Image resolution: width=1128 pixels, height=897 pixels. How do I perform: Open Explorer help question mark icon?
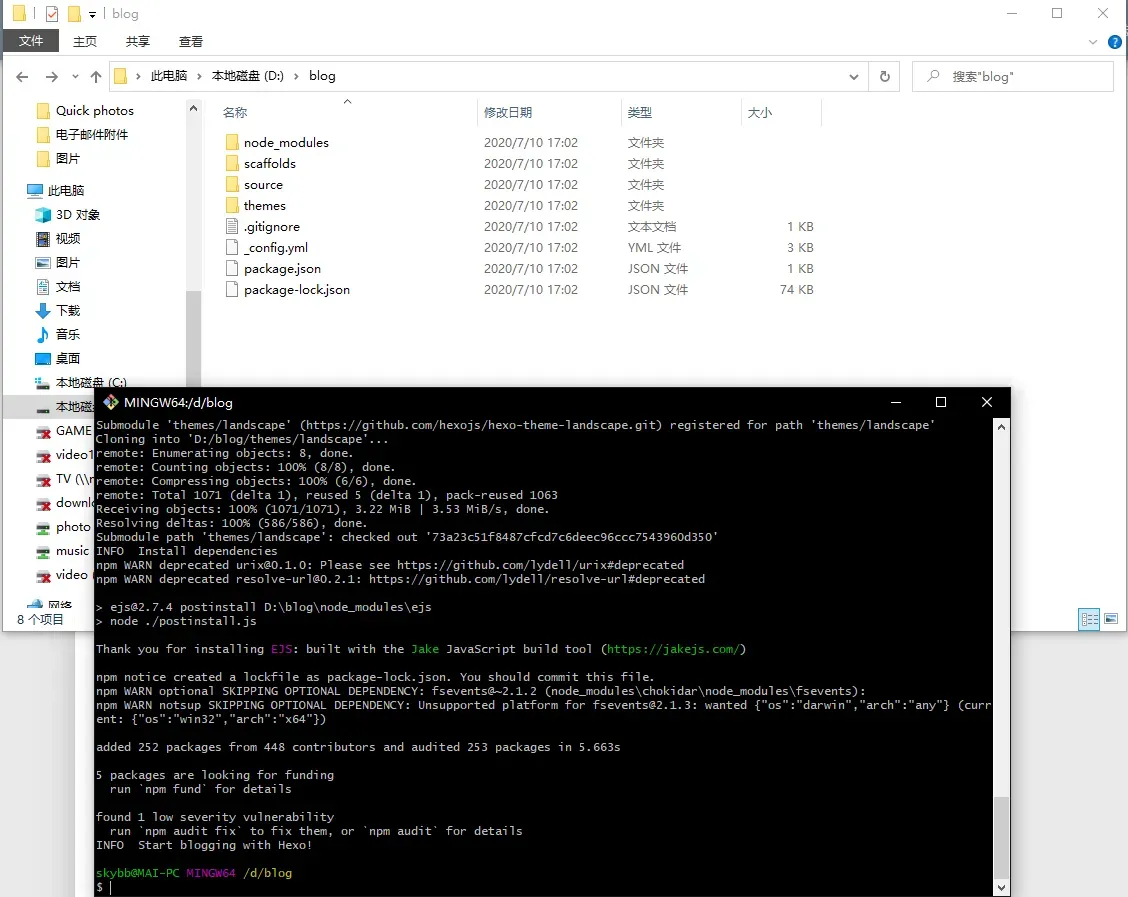(1115, 42)
